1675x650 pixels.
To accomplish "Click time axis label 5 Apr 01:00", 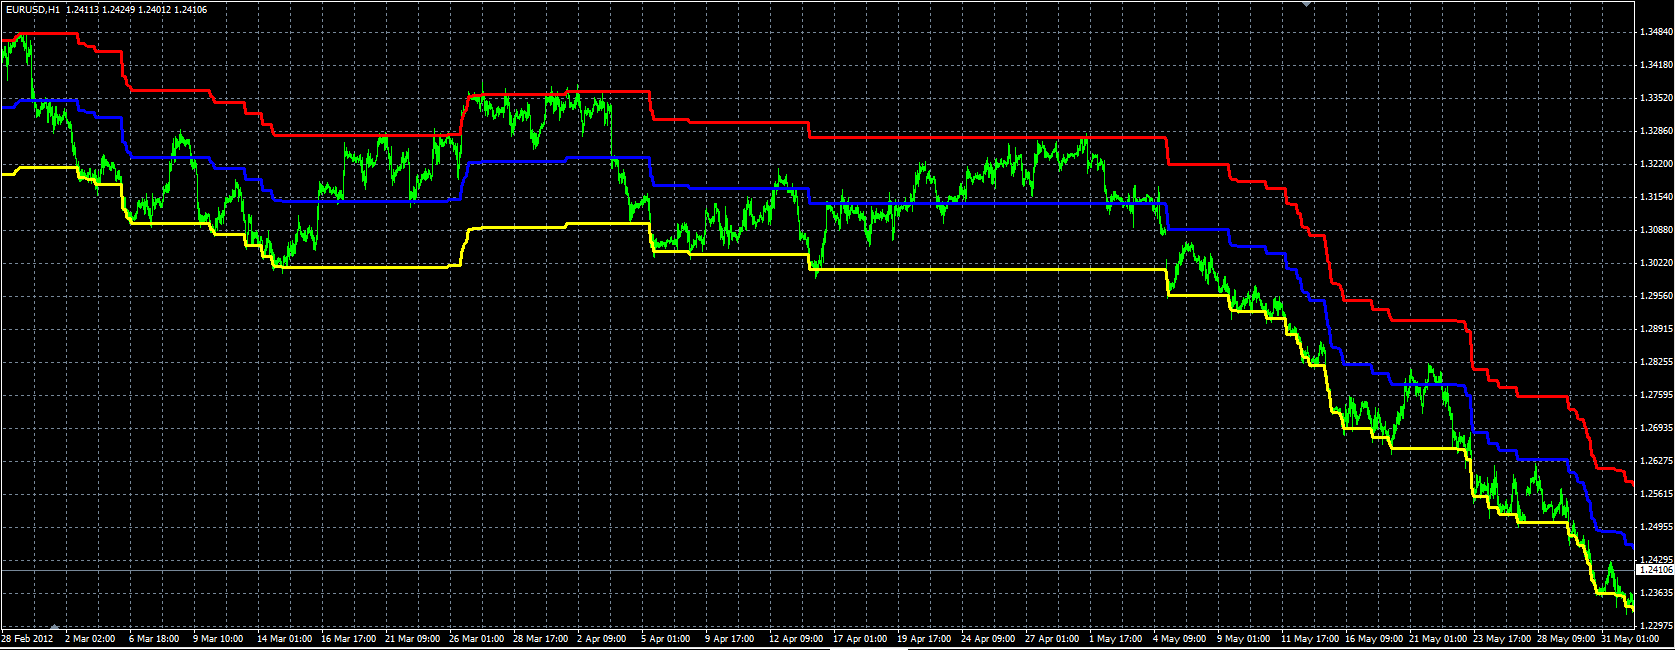I will point(666,639).
